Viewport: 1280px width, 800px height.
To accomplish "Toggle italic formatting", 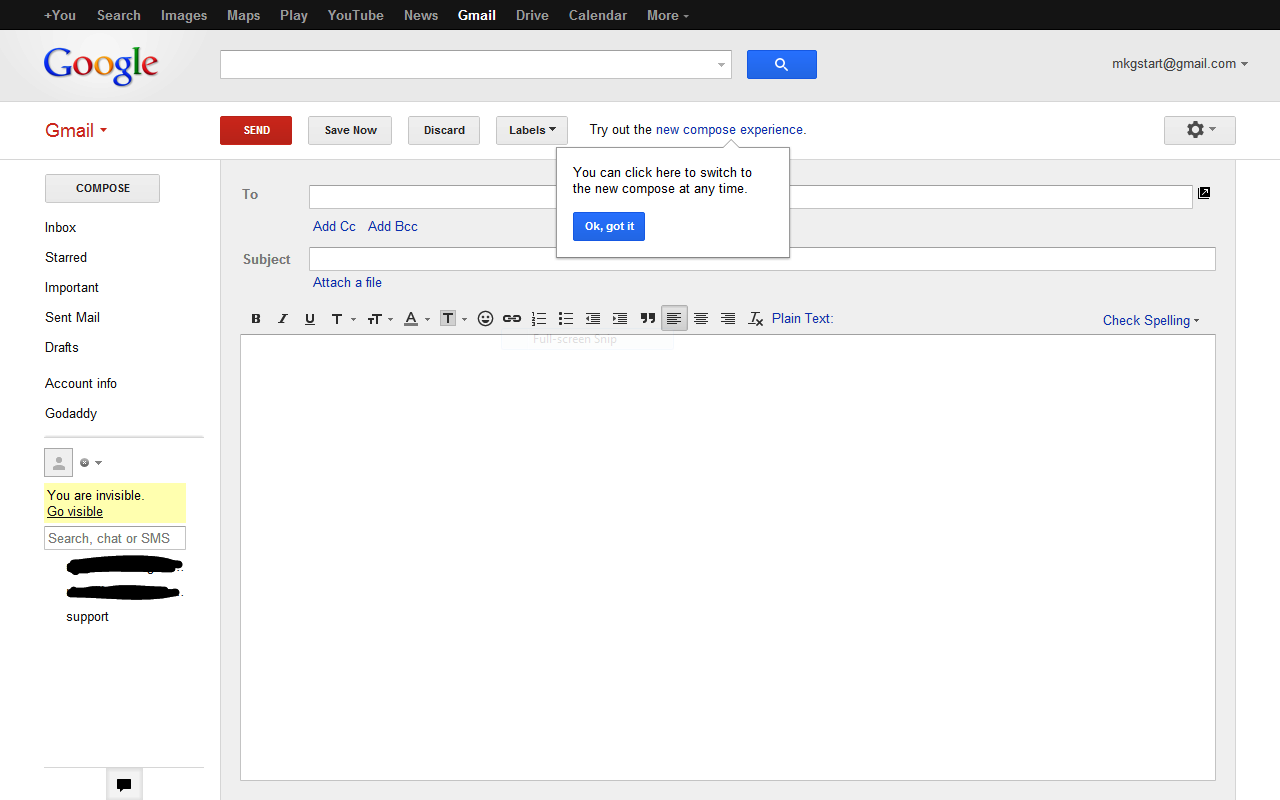I will tap(283, 319).
